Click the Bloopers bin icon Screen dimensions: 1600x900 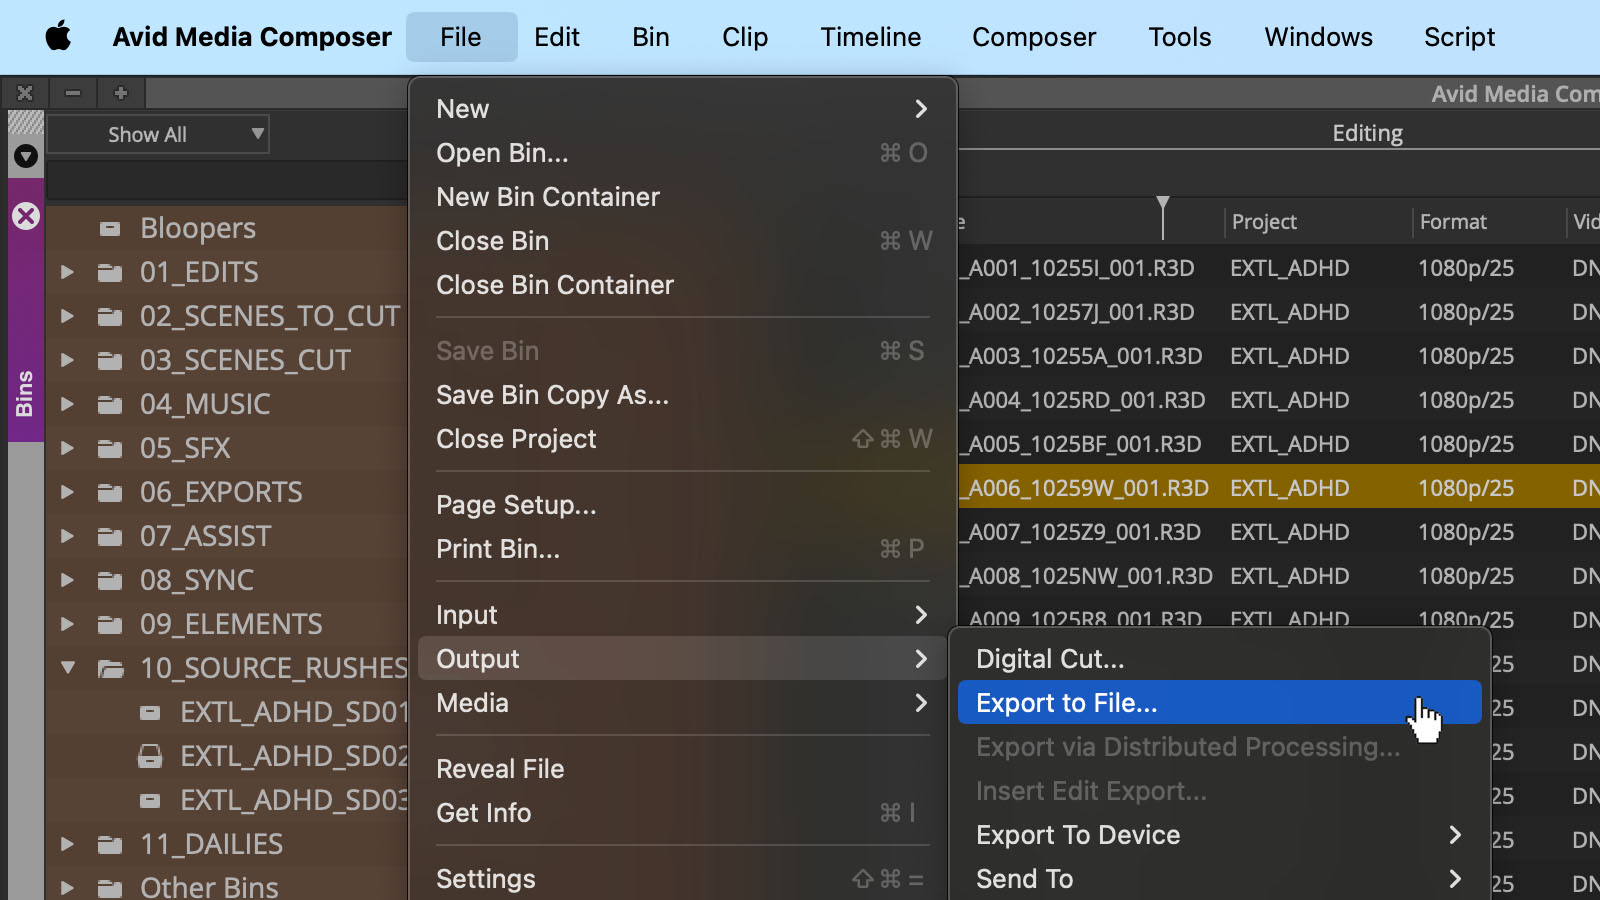[110, 228]
